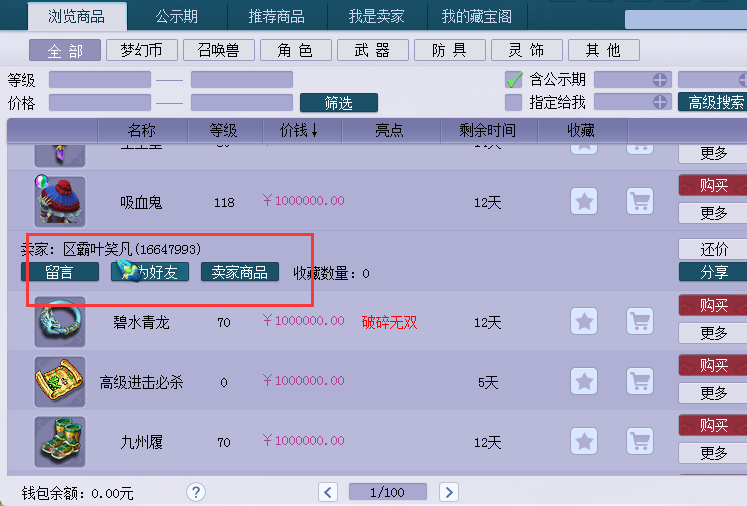This screenshot has width=747, height=506.
Task: Click page number field 1/100
Action: [388, 492]
